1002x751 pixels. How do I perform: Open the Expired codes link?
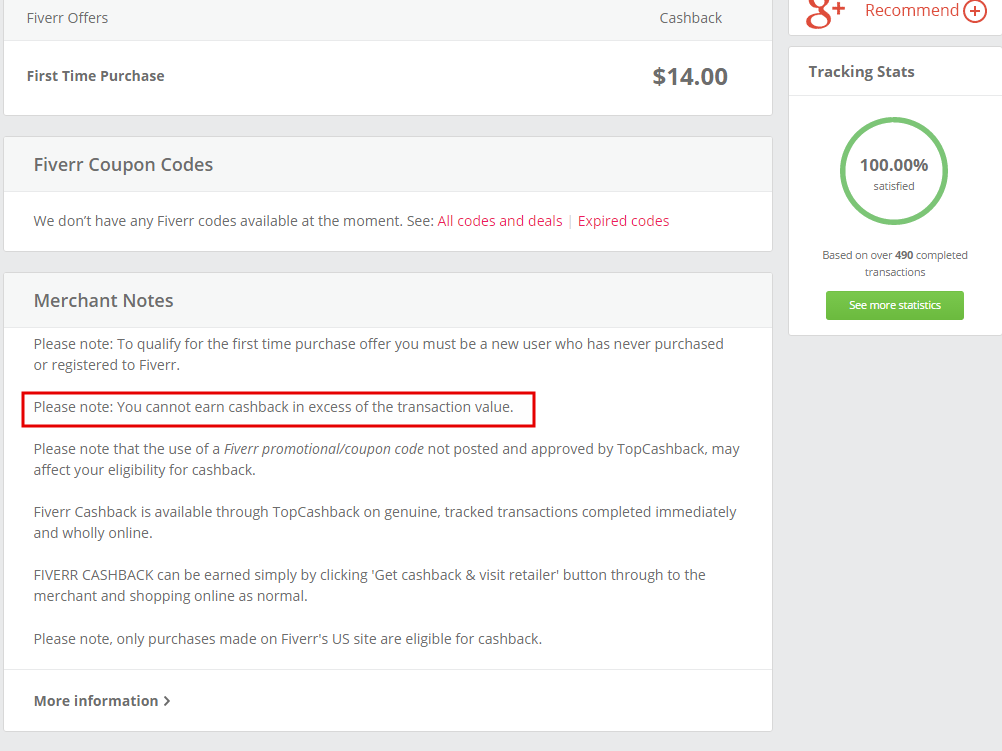tap(623, 221)
